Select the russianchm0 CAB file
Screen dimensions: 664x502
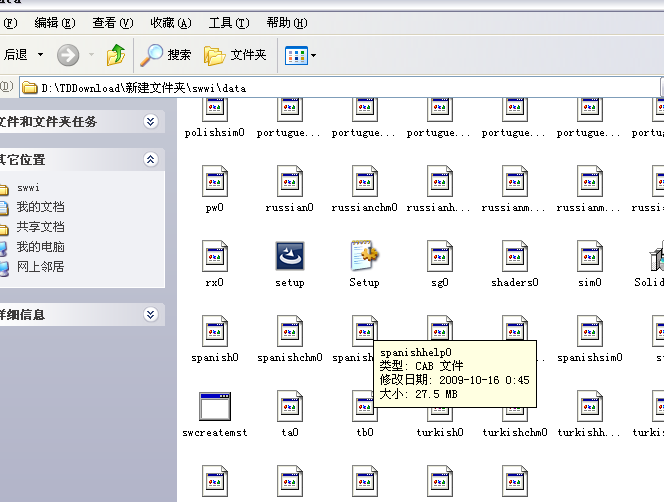(x=364, y=182)
